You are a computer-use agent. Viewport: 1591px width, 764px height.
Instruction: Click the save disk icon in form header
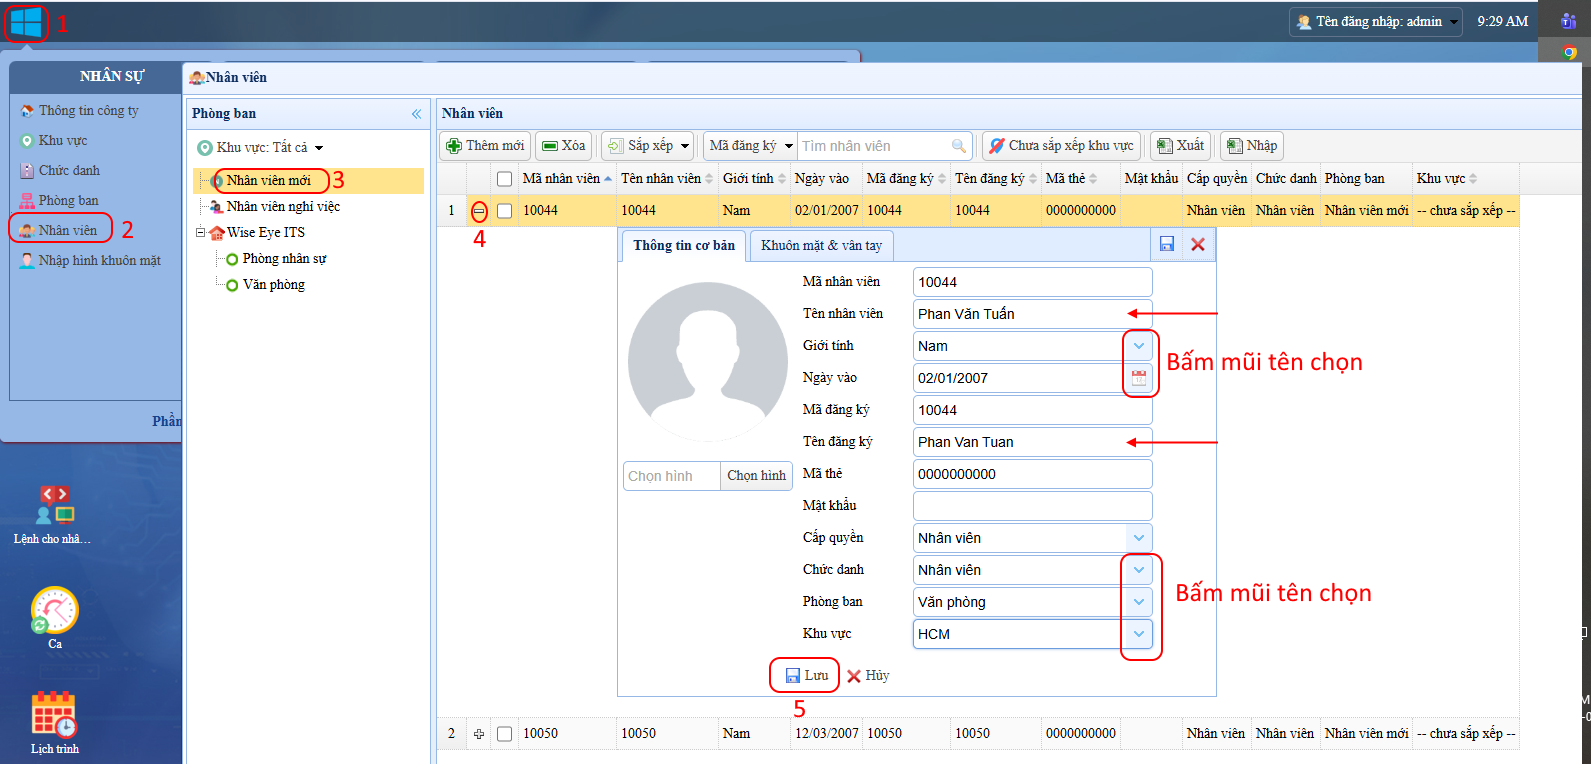[1166, 244]
